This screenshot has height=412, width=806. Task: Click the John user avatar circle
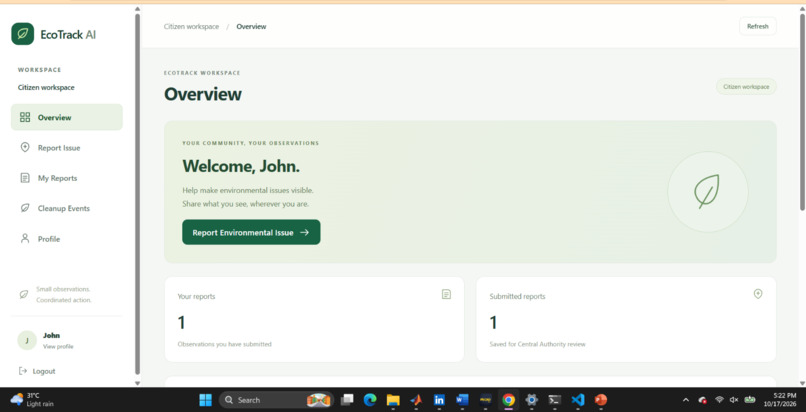pos(27,340)
